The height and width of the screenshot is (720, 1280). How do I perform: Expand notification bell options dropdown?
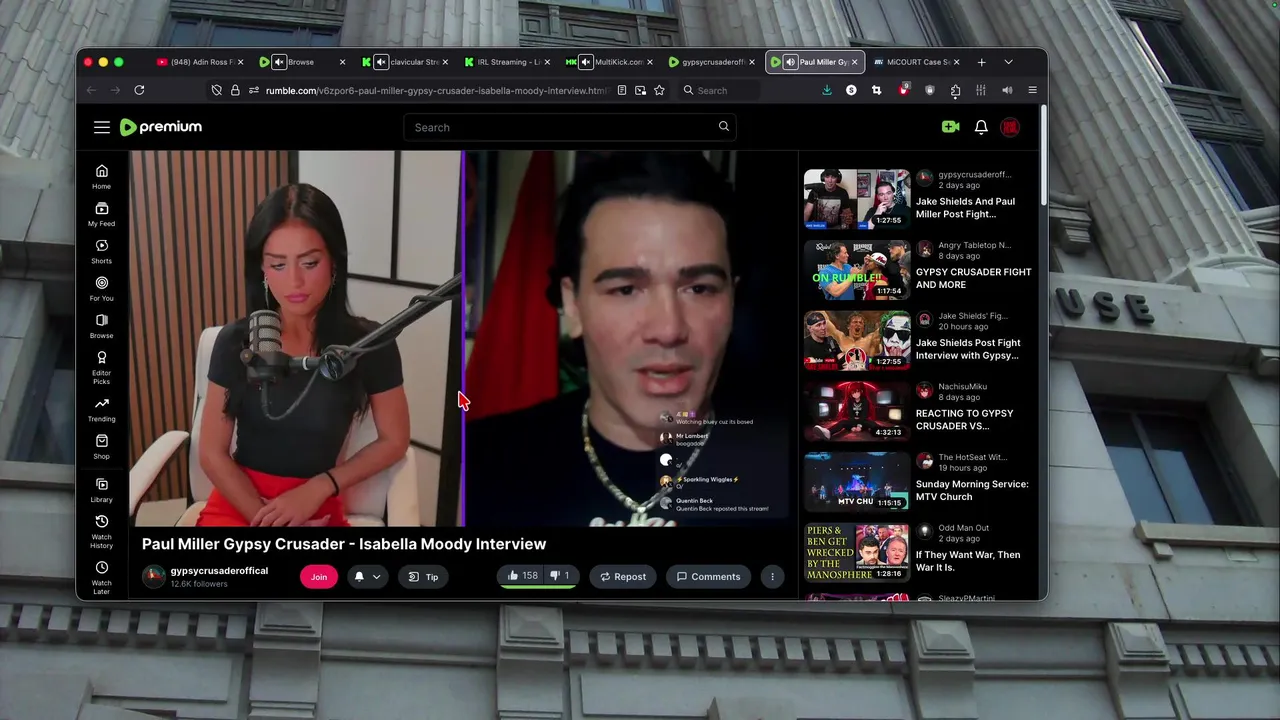[376, 577]
